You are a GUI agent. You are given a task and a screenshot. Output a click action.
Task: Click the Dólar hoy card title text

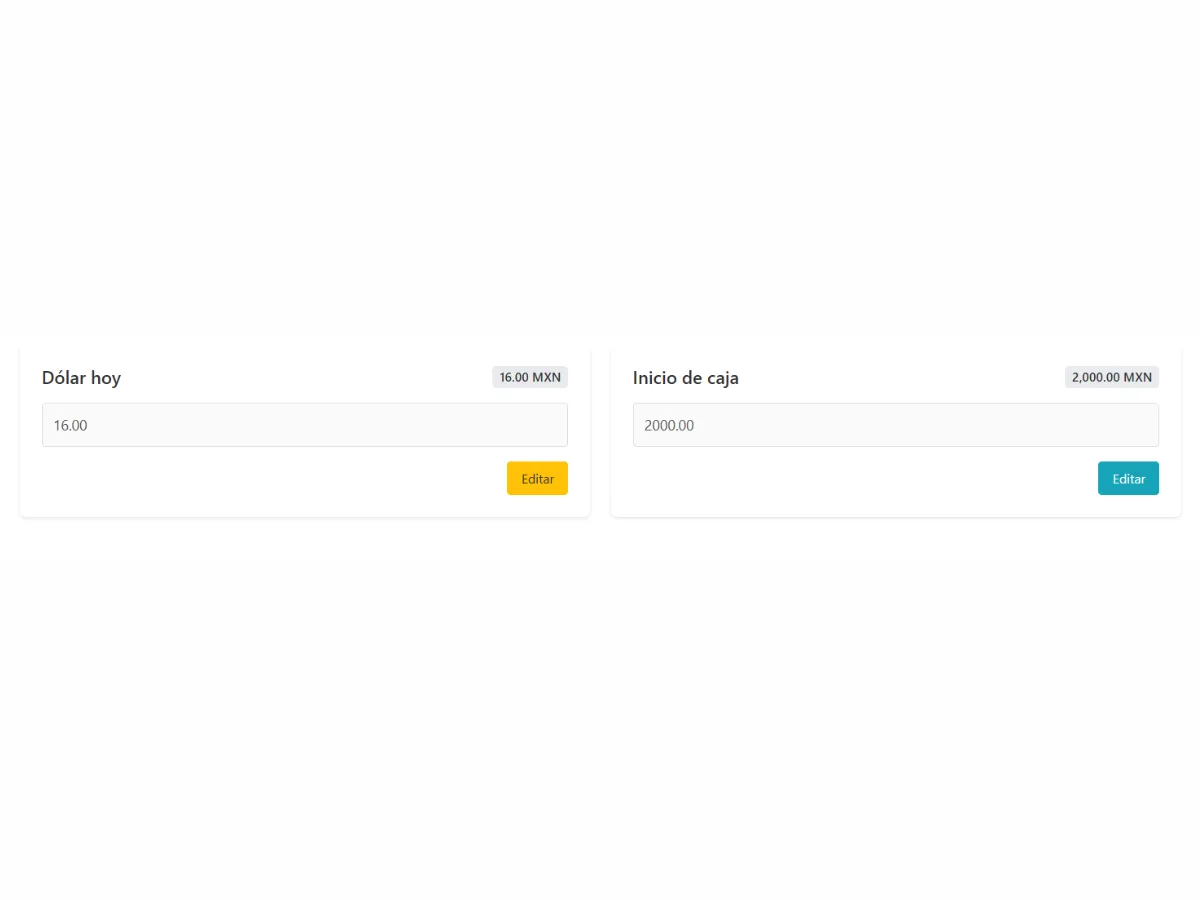pyautogui.click(x=81, y=378)
